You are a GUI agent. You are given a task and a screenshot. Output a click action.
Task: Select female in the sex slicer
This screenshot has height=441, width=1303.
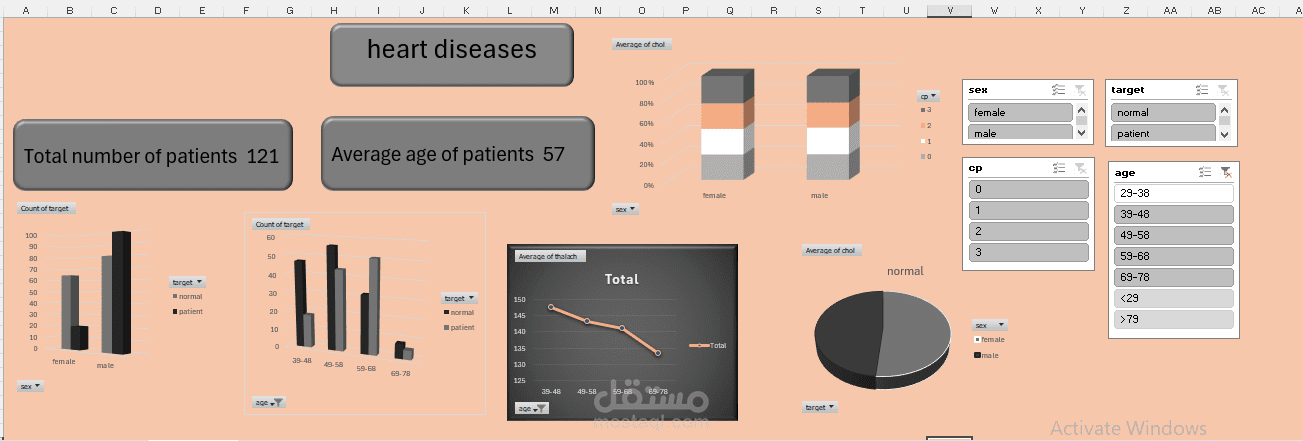coord(1020,113)
